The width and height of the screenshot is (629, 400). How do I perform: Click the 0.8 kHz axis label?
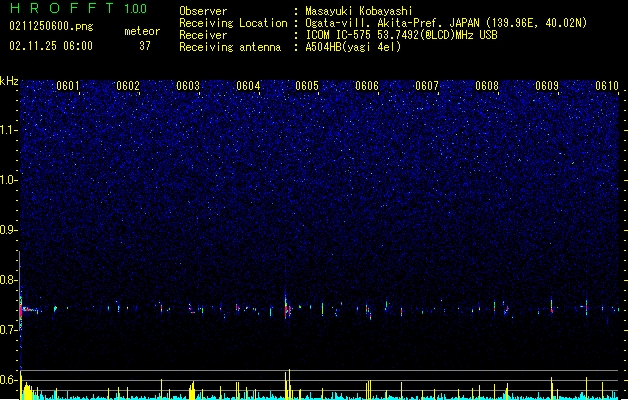pyautogui.click(x=8, y=280)
